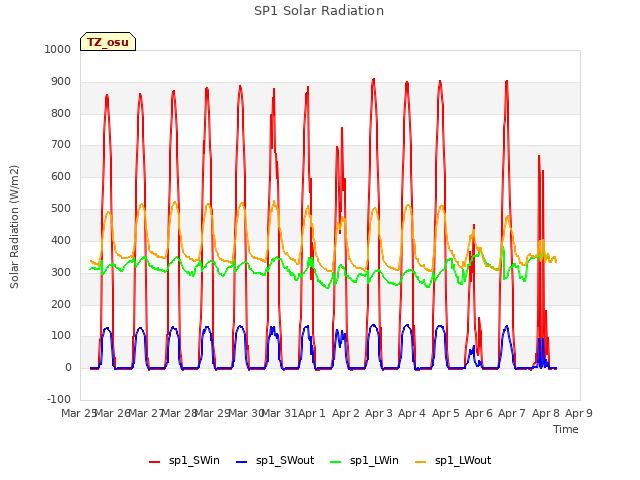Toggle sp1_SWin legend entry

point(184,461)
